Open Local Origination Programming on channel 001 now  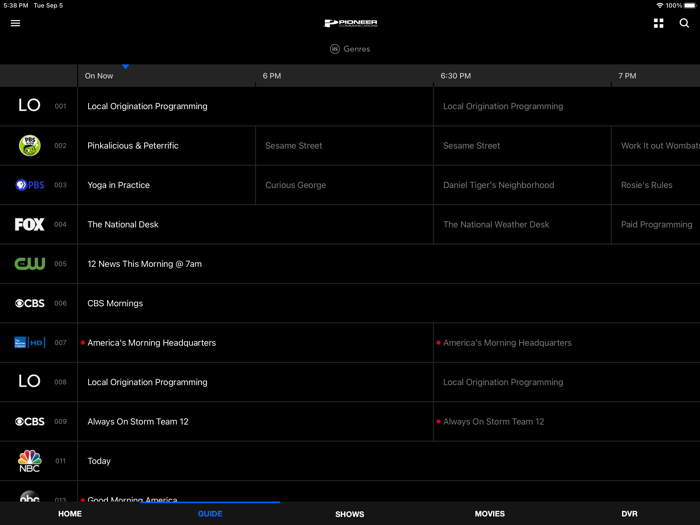[x=255, y=106]
